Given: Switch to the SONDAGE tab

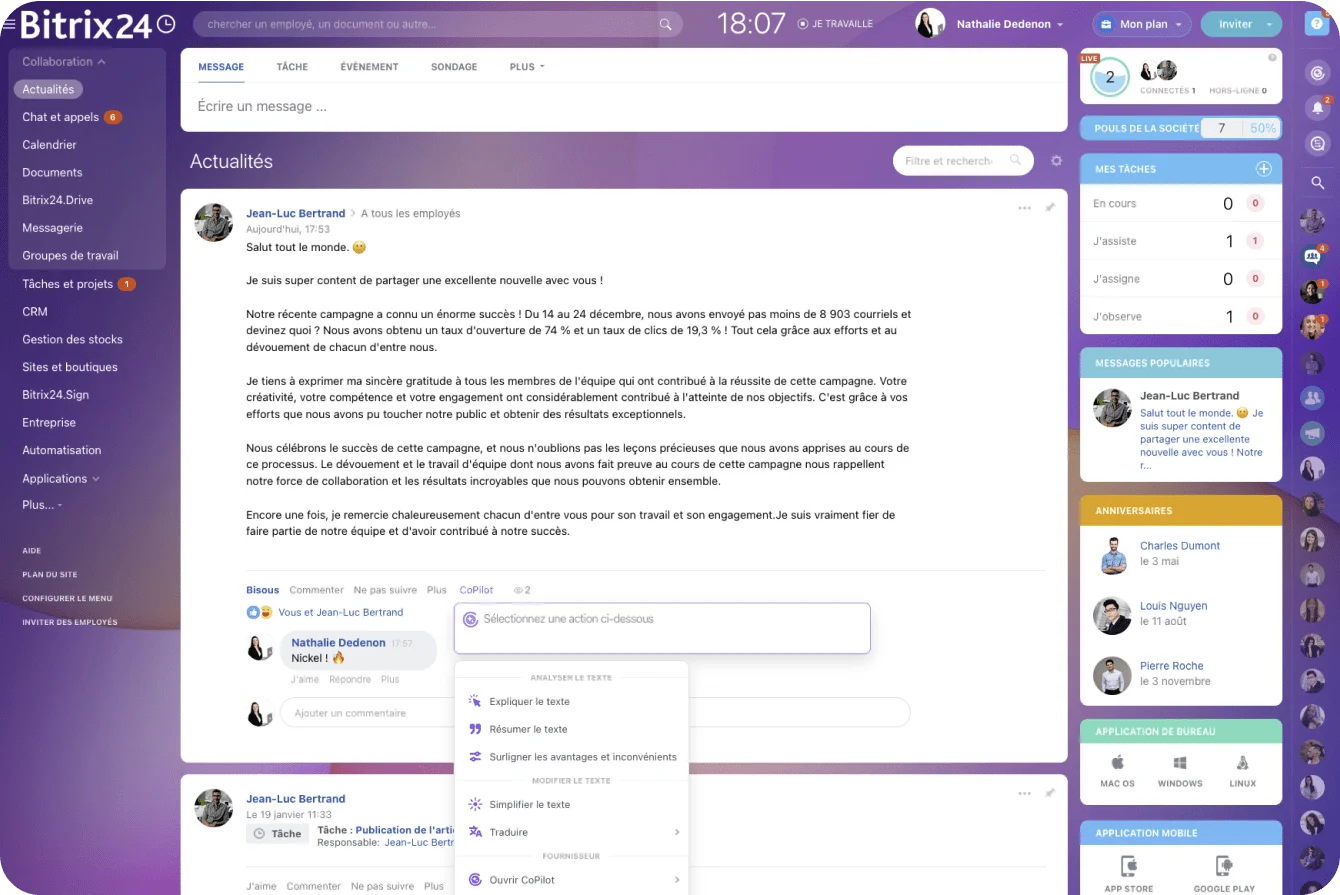Looking at the screenshot, I should 454,67.
